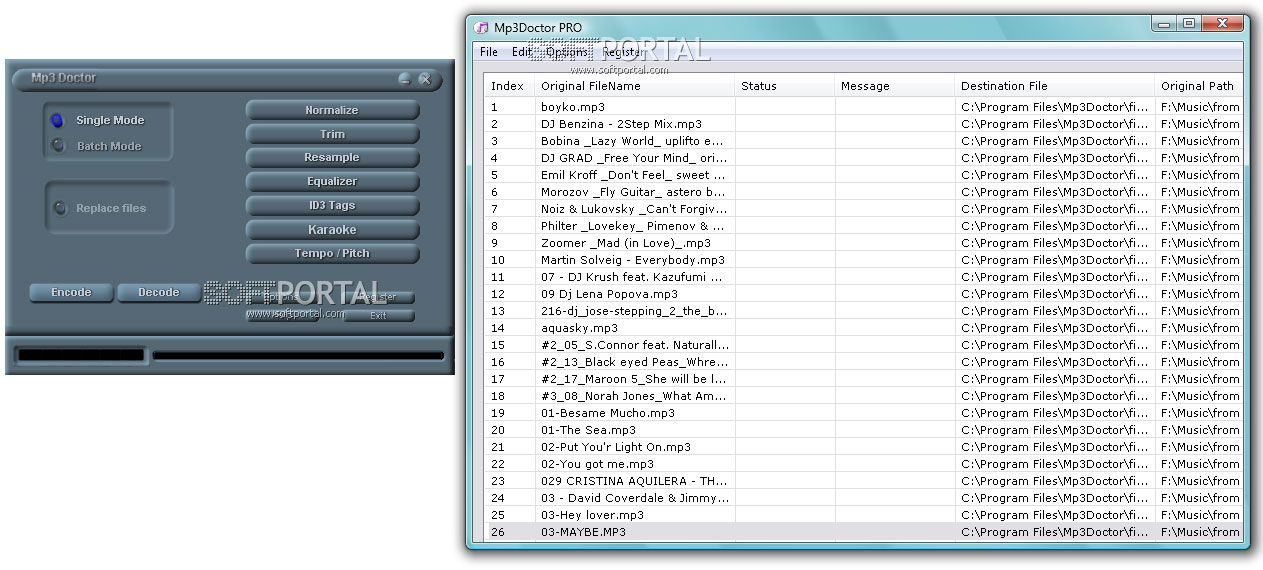Click the Mp3Doctor PRO title bar music icon
This screenshot has height=570, width=1263.
[x=482, y=27]
